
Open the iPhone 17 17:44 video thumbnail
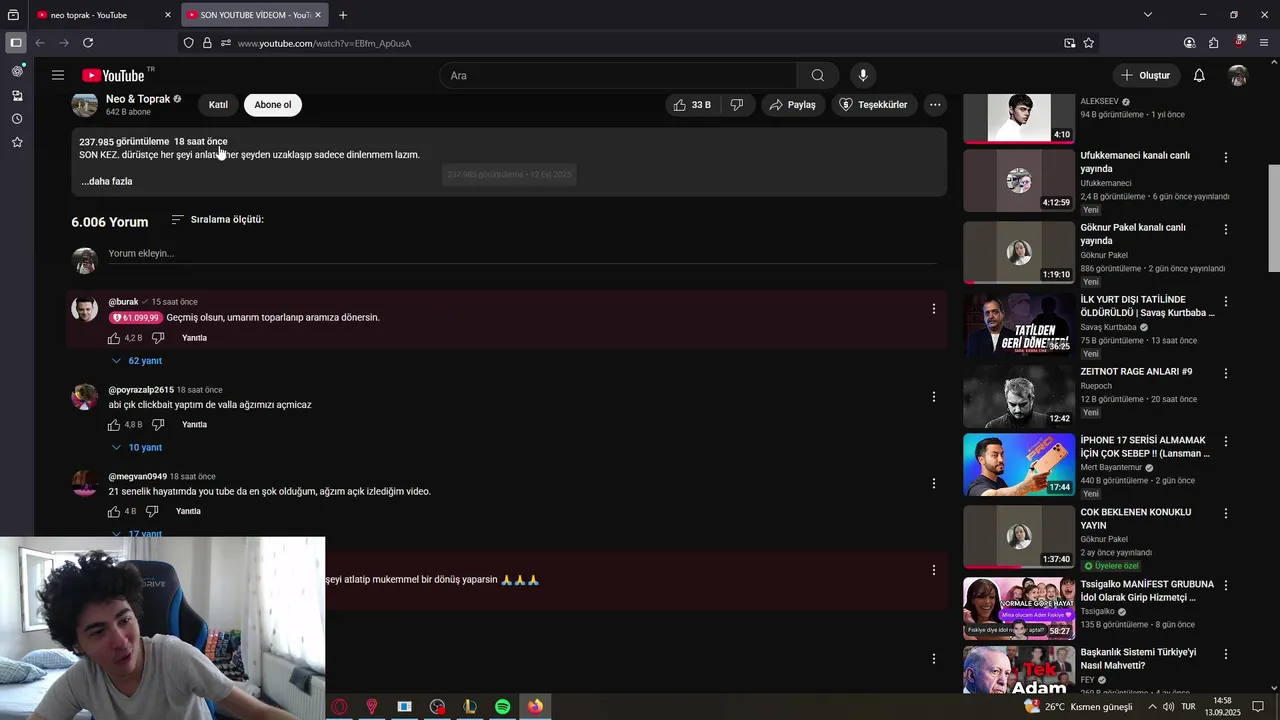coord(1019,465)
